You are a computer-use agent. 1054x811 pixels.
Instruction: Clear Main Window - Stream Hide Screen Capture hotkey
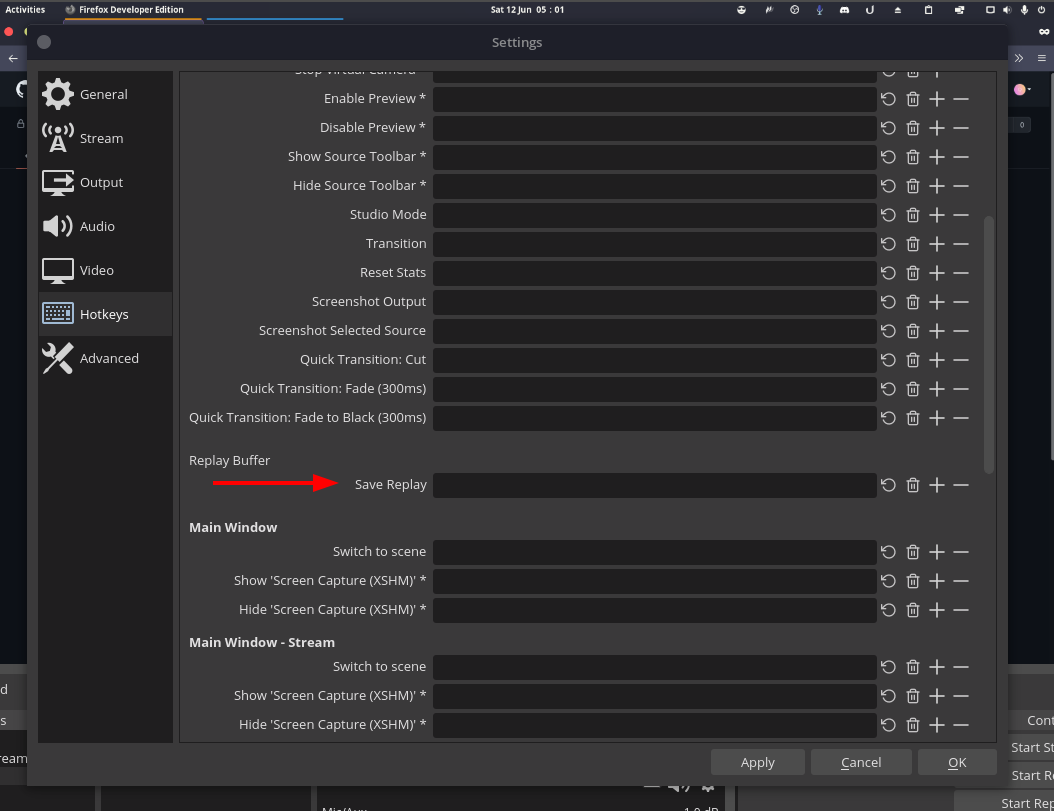(913, 725)
